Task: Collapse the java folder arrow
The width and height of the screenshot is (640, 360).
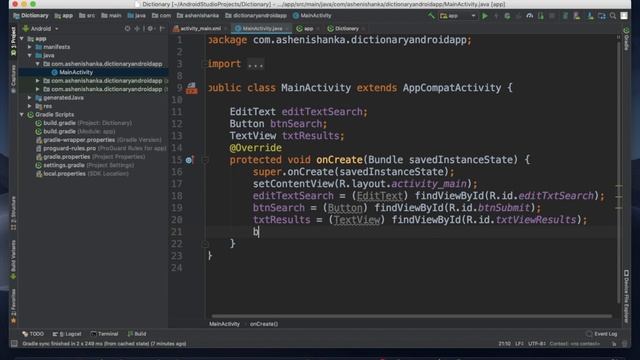Action: (x=30, y=56)
